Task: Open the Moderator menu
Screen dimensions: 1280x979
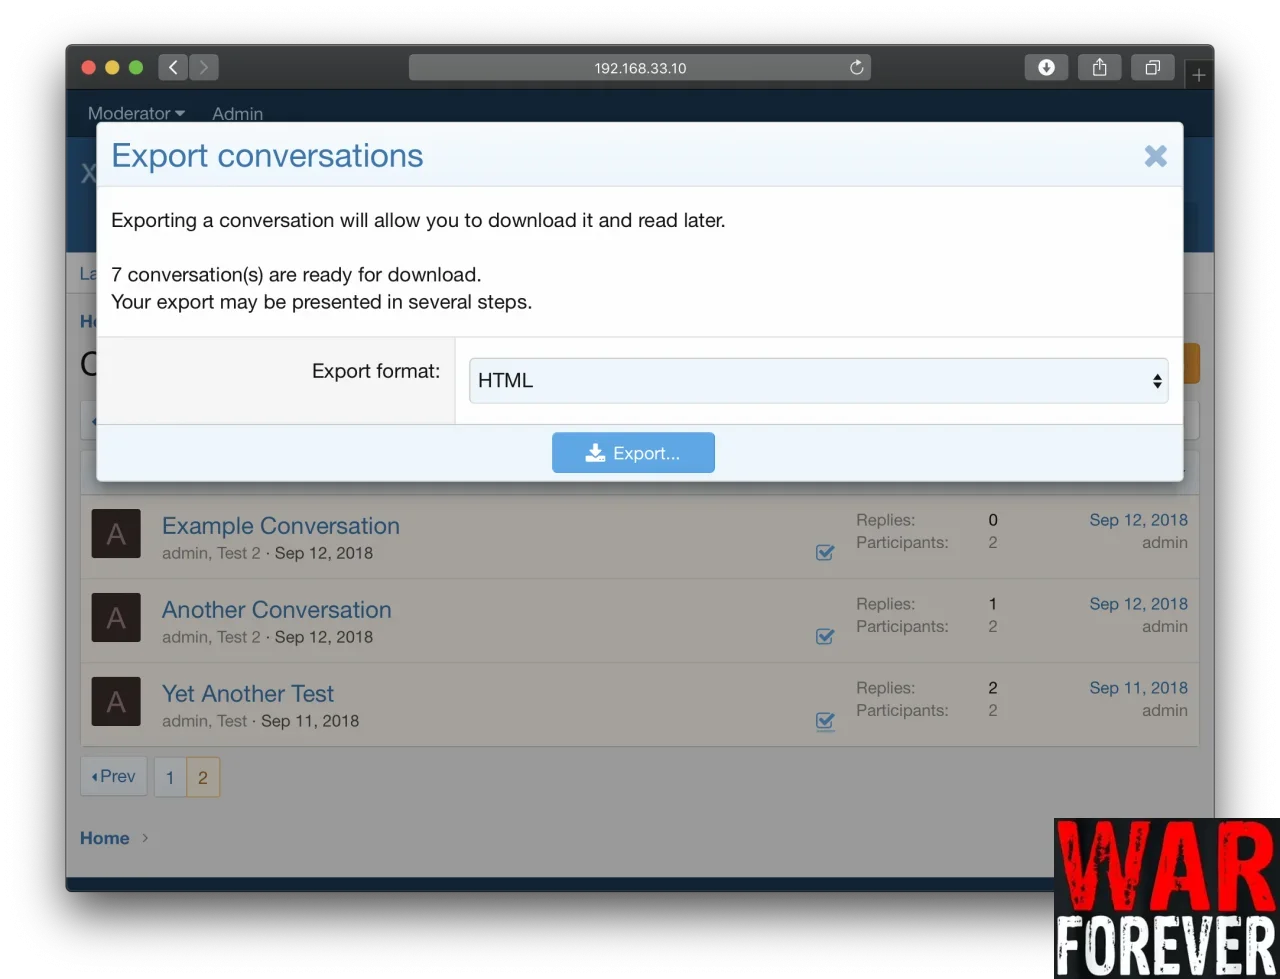Action: (x=136, y=113)
